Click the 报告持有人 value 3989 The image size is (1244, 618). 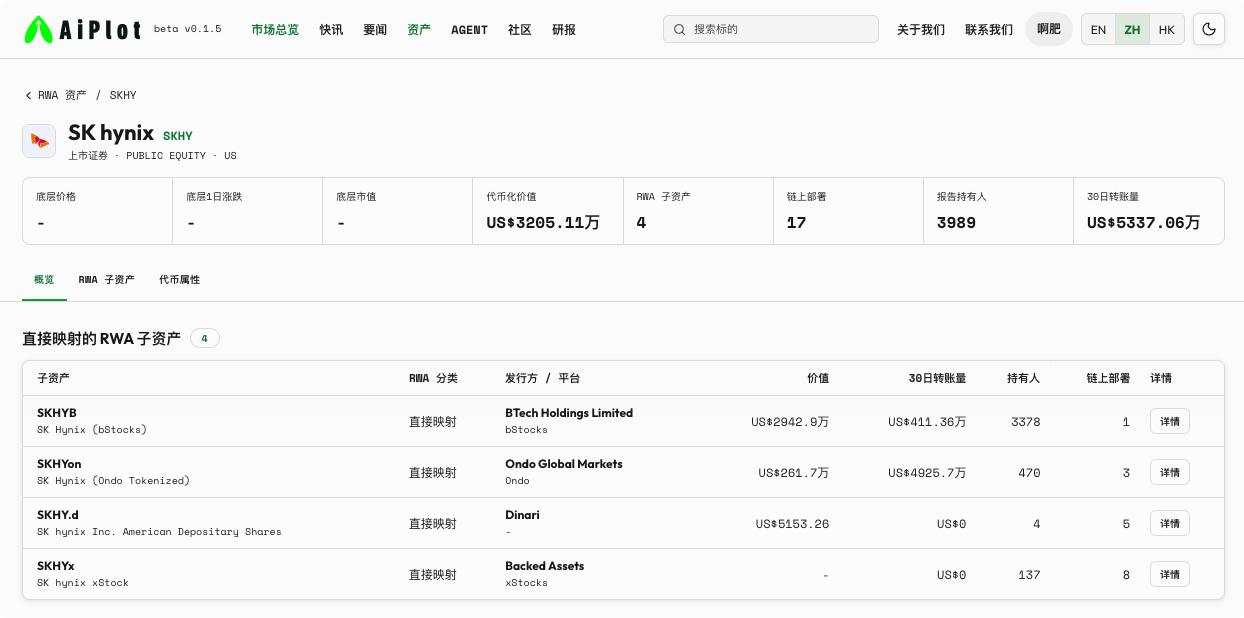click(x=956, y=223)
